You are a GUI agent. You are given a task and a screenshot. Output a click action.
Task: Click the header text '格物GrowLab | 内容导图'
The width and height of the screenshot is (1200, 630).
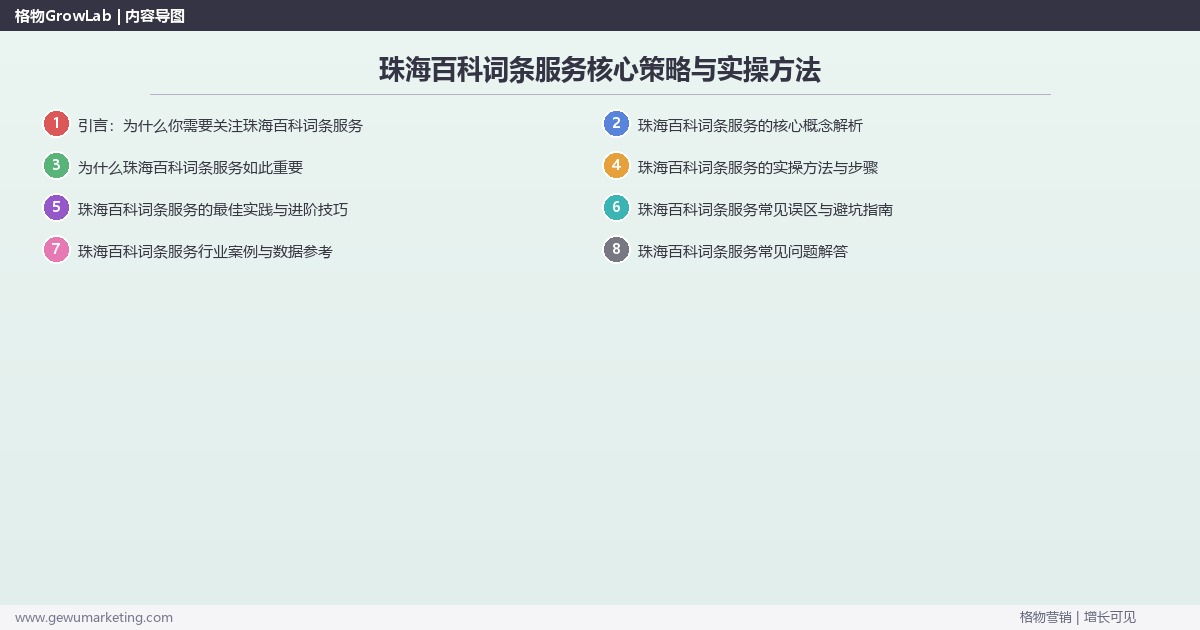(x=100, y=16)
